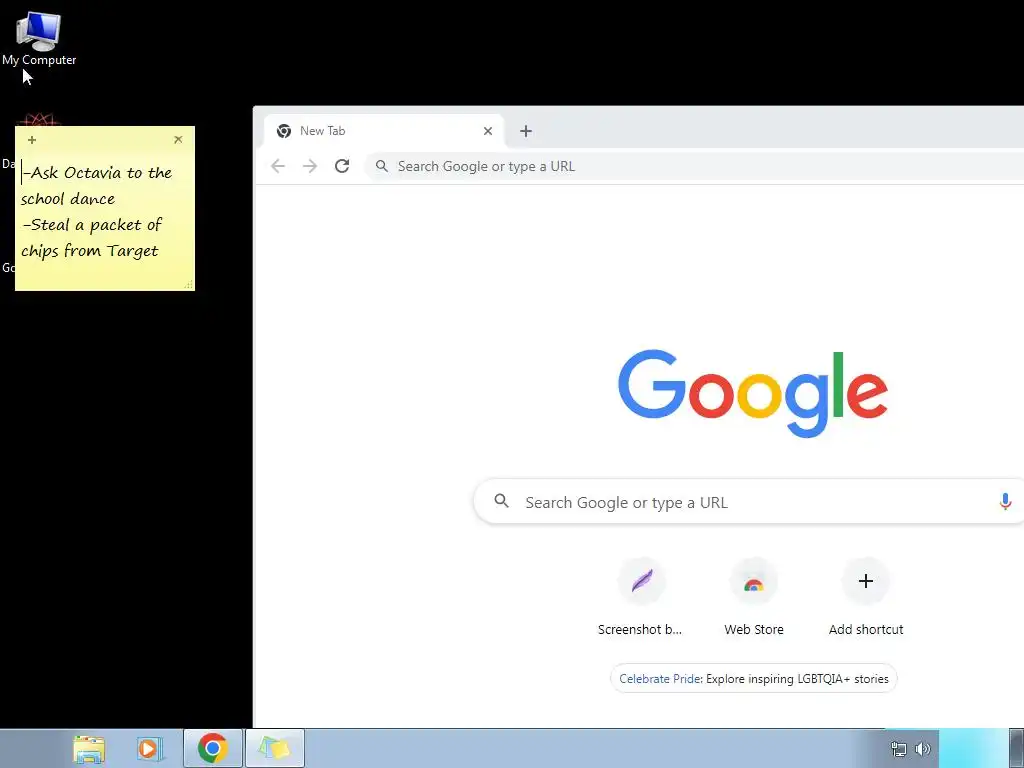Click the Show desktop strip
This screenshot has width=1024, height=768.
[x=1017, y=748]
